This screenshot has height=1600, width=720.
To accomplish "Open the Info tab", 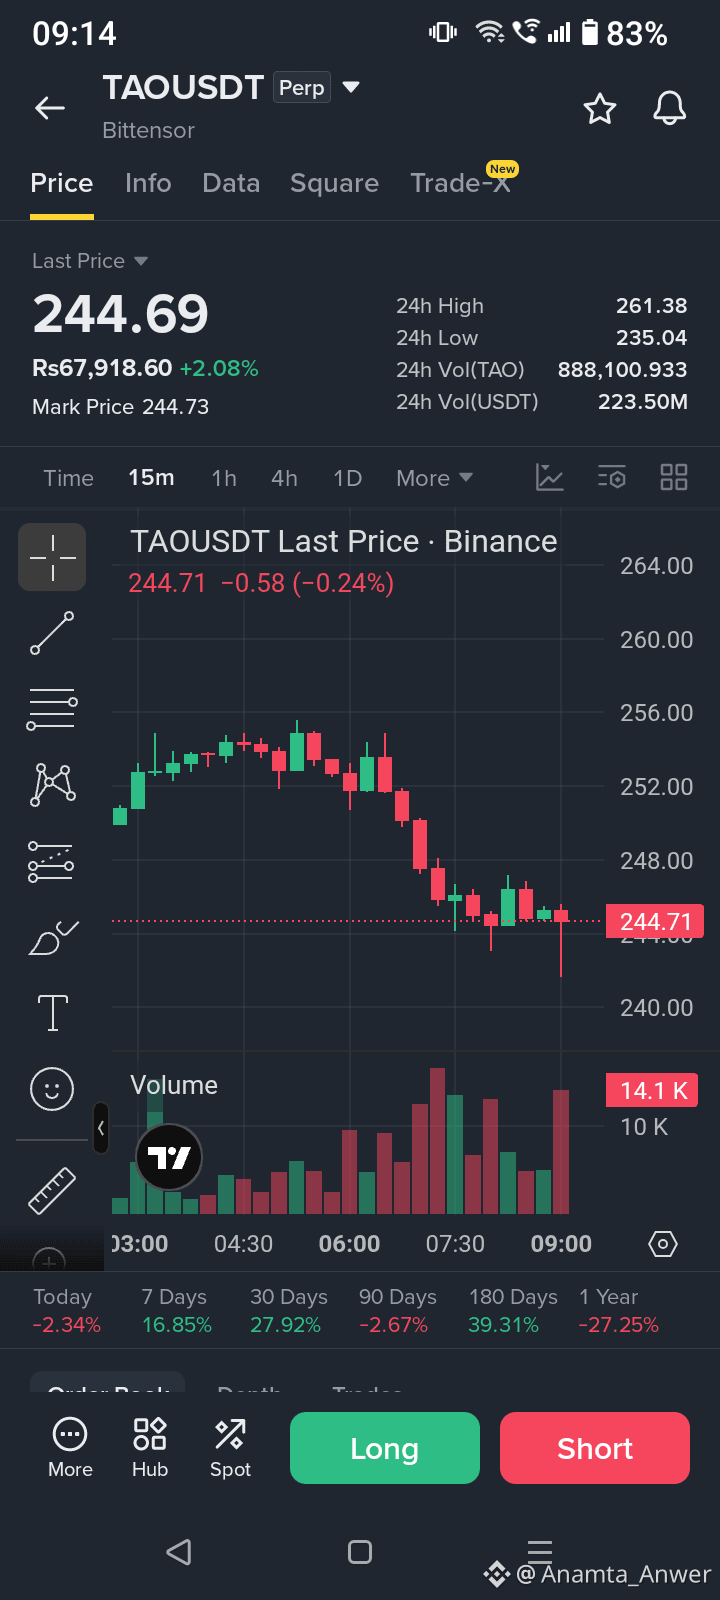I will (x=148, y=183).
